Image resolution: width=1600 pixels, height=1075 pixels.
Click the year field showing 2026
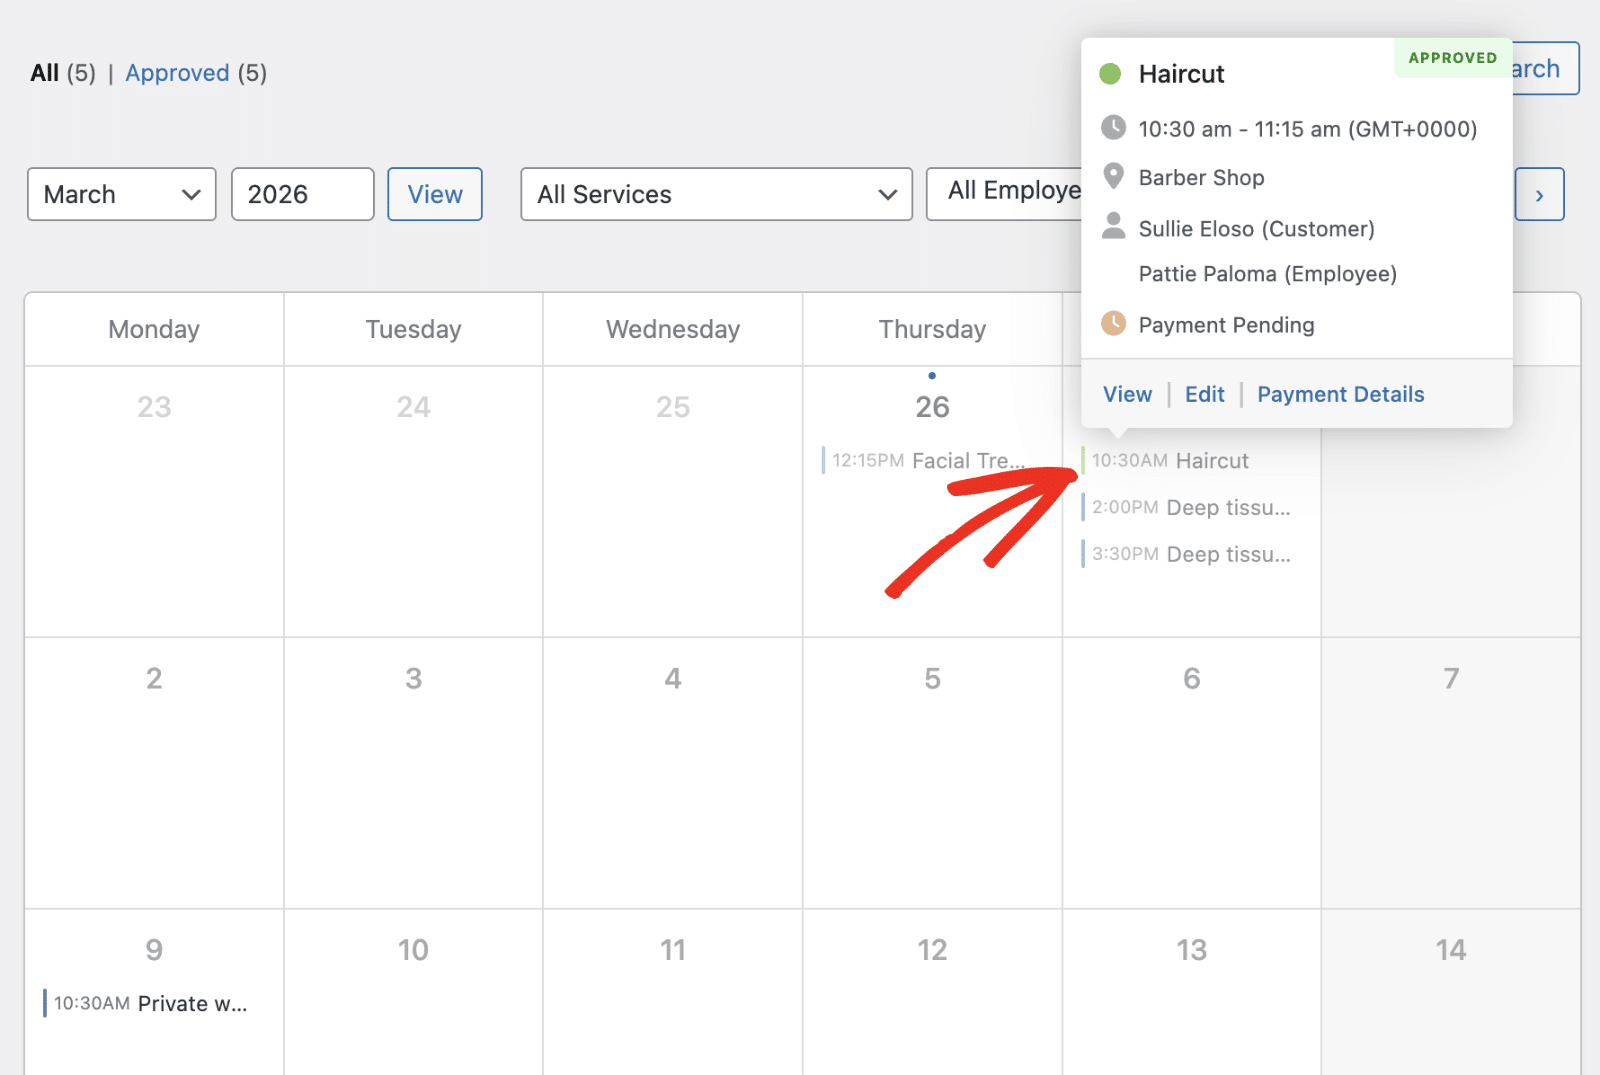click(x=302, y=194)
